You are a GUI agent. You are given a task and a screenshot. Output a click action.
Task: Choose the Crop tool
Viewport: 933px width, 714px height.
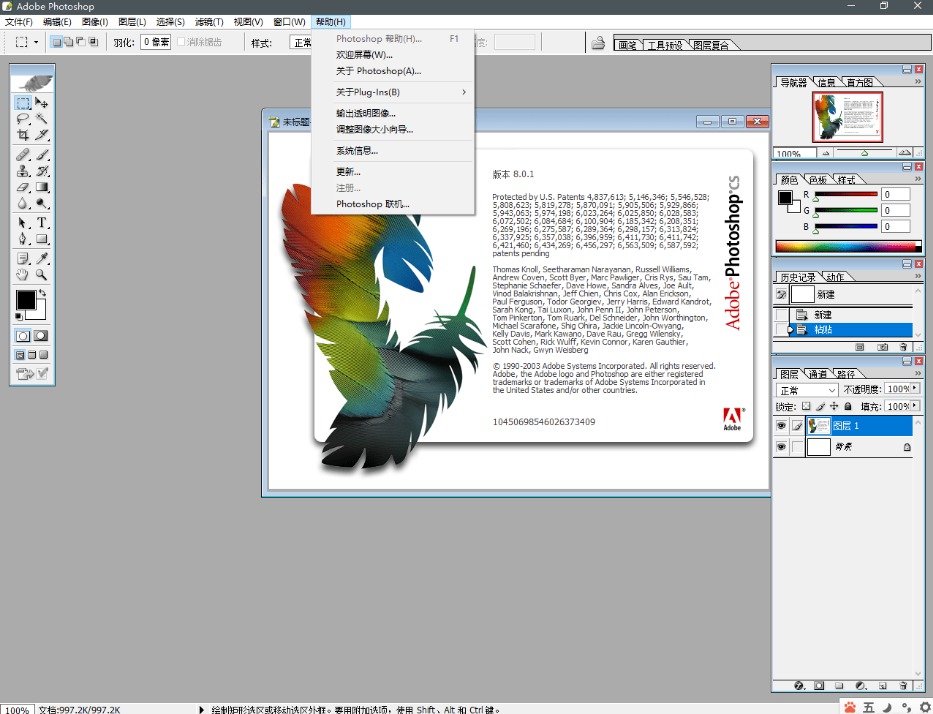pyautogui.click(x=23, y=135)
